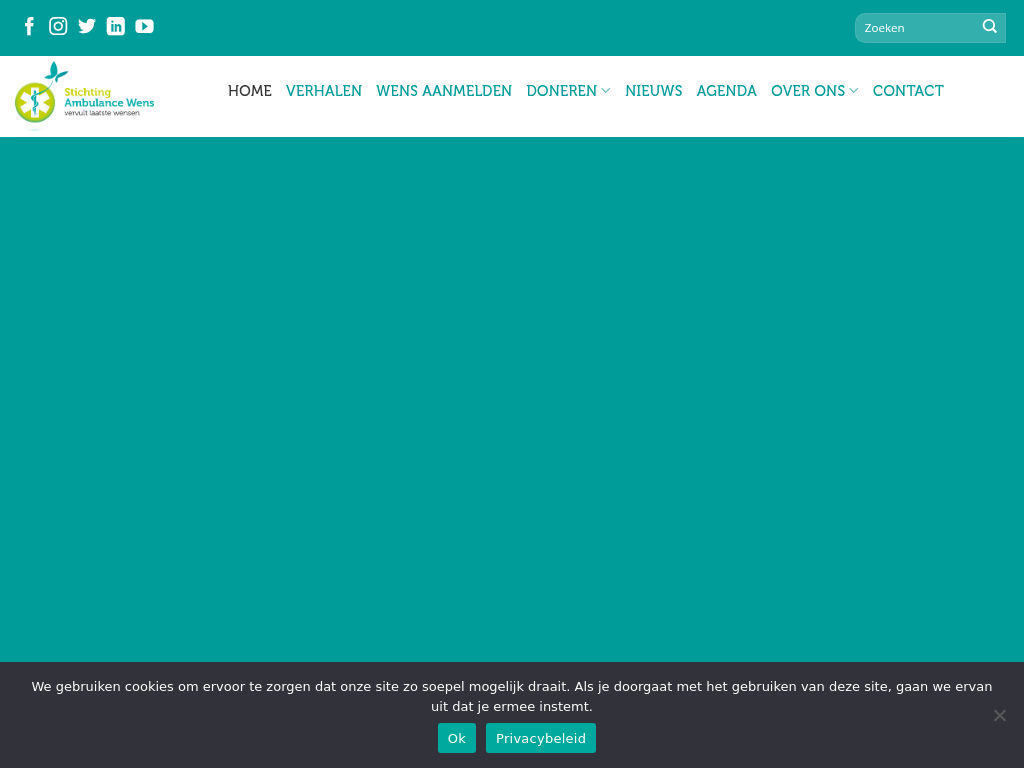Go to the Home menu item

[x=250, y=91]
